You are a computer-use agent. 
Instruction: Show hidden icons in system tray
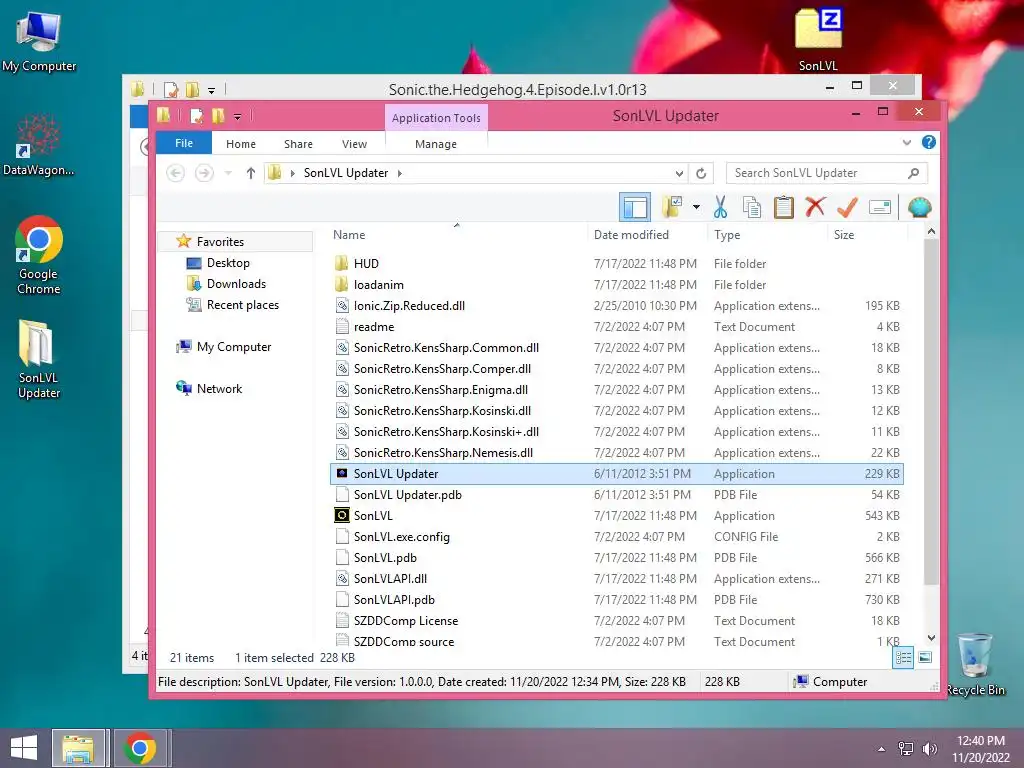(881, 749)
